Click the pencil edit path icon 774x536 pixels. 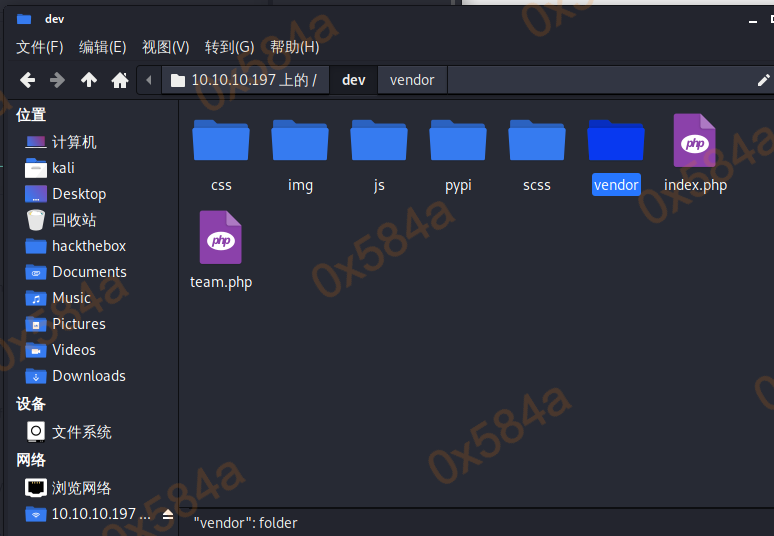tap(763, 80)
